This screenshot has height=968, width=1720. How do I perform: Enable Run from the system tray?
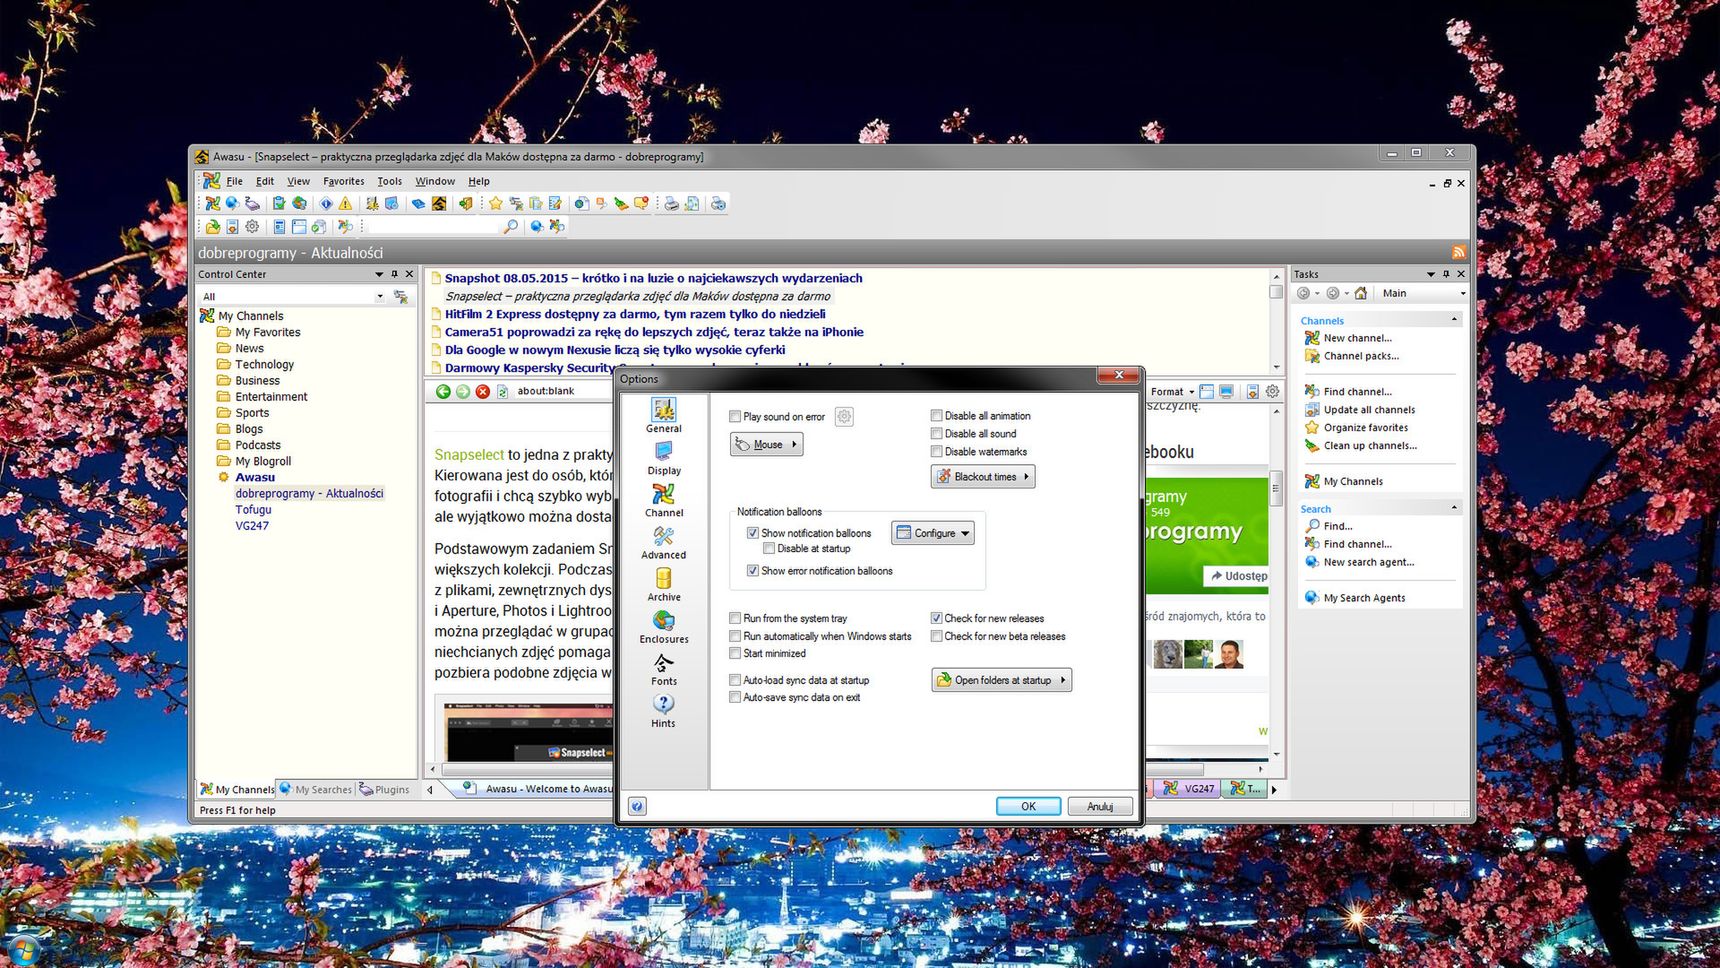735,618
